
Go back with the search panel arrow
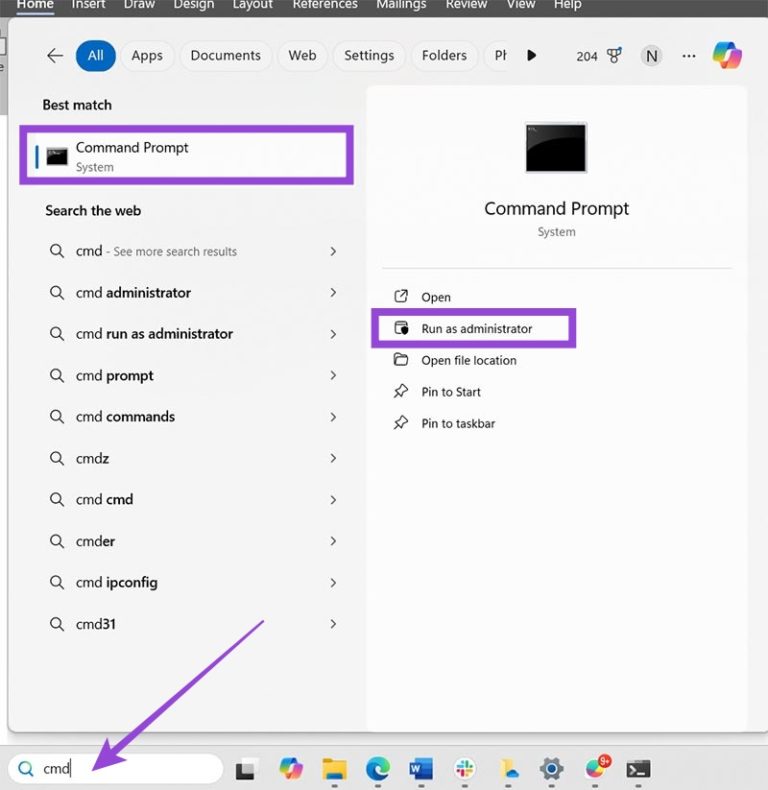click(x=55, y=55)
